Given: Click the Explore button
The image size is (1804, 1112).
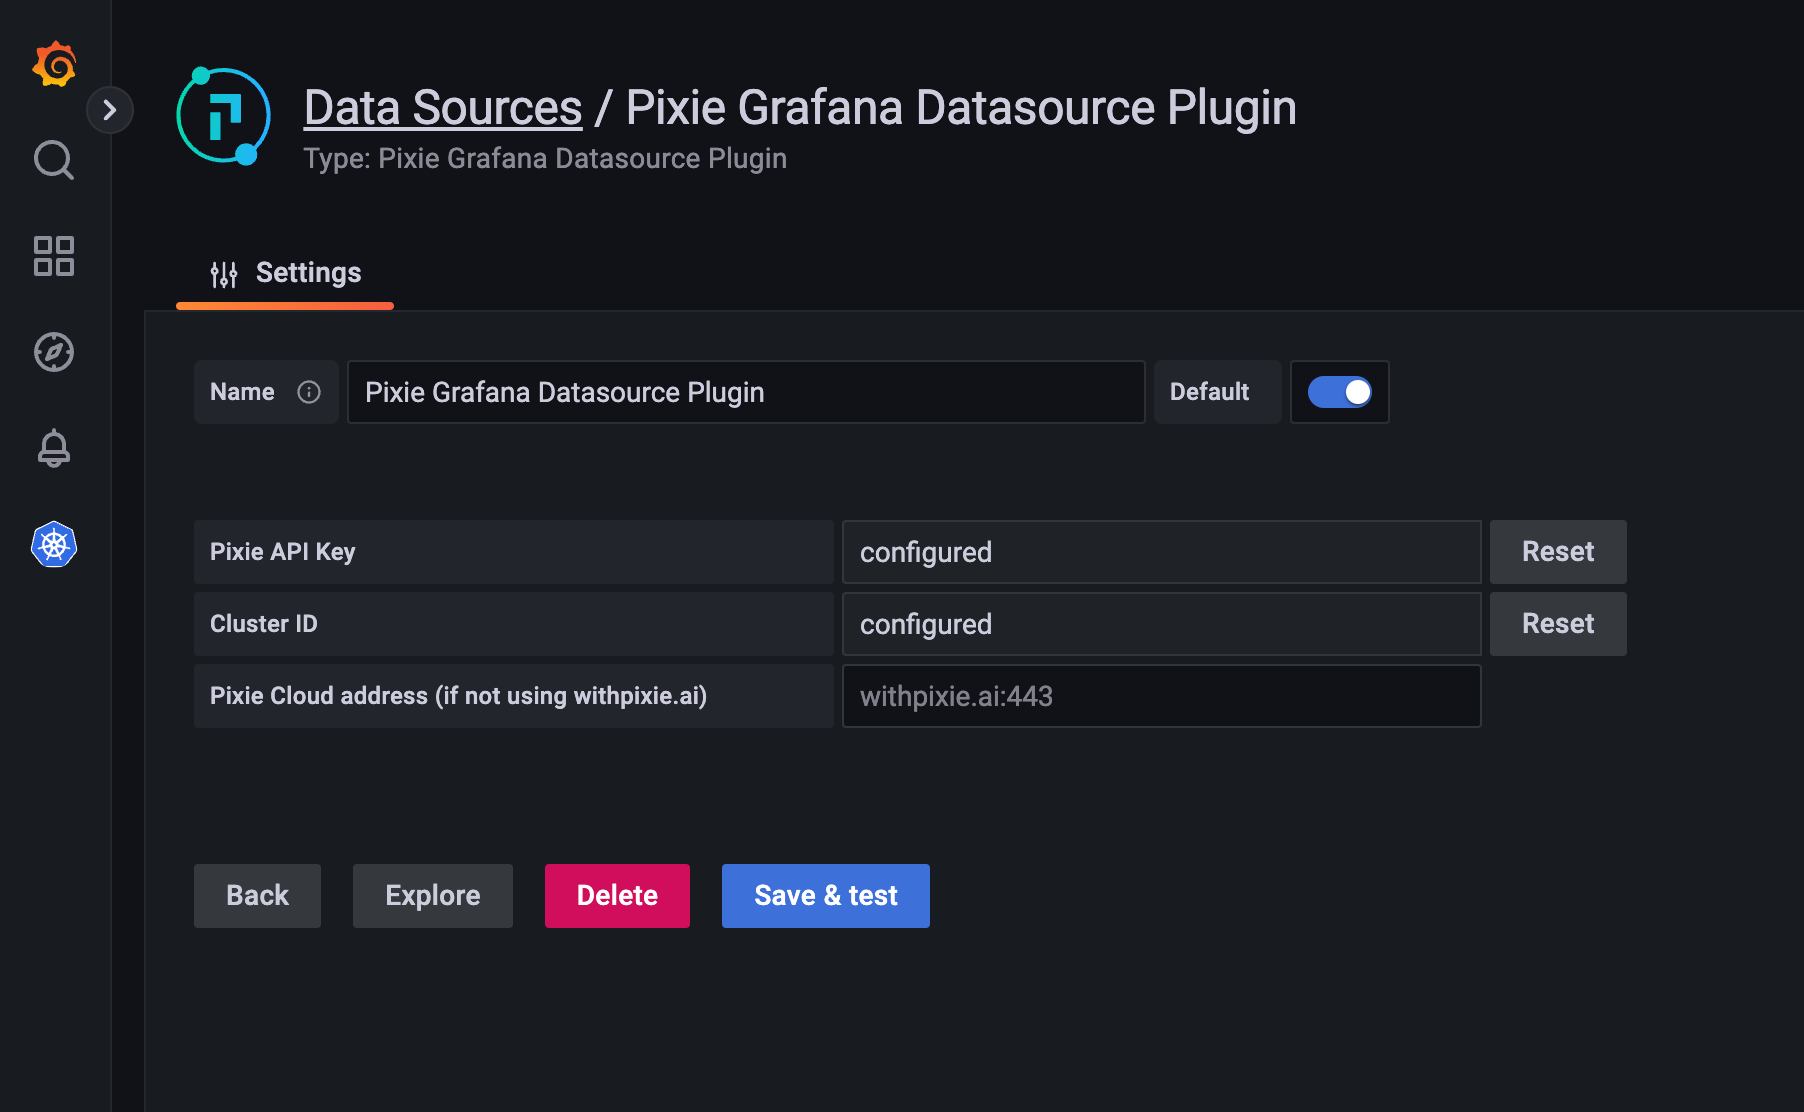Looking at the screenshot, I should tap(432, 896).
